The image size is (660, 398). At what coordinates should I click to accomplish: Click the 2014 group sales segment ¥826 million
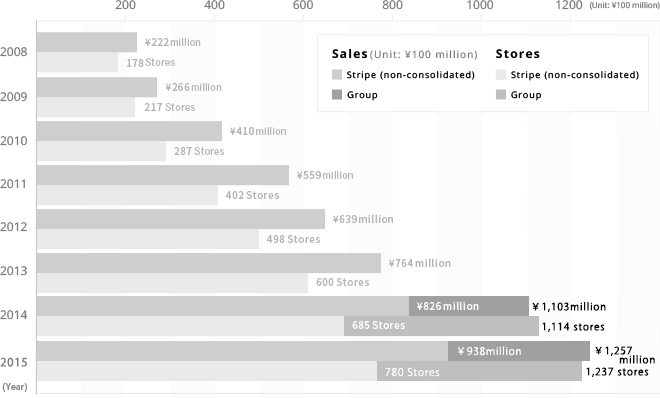pos(469,306)
